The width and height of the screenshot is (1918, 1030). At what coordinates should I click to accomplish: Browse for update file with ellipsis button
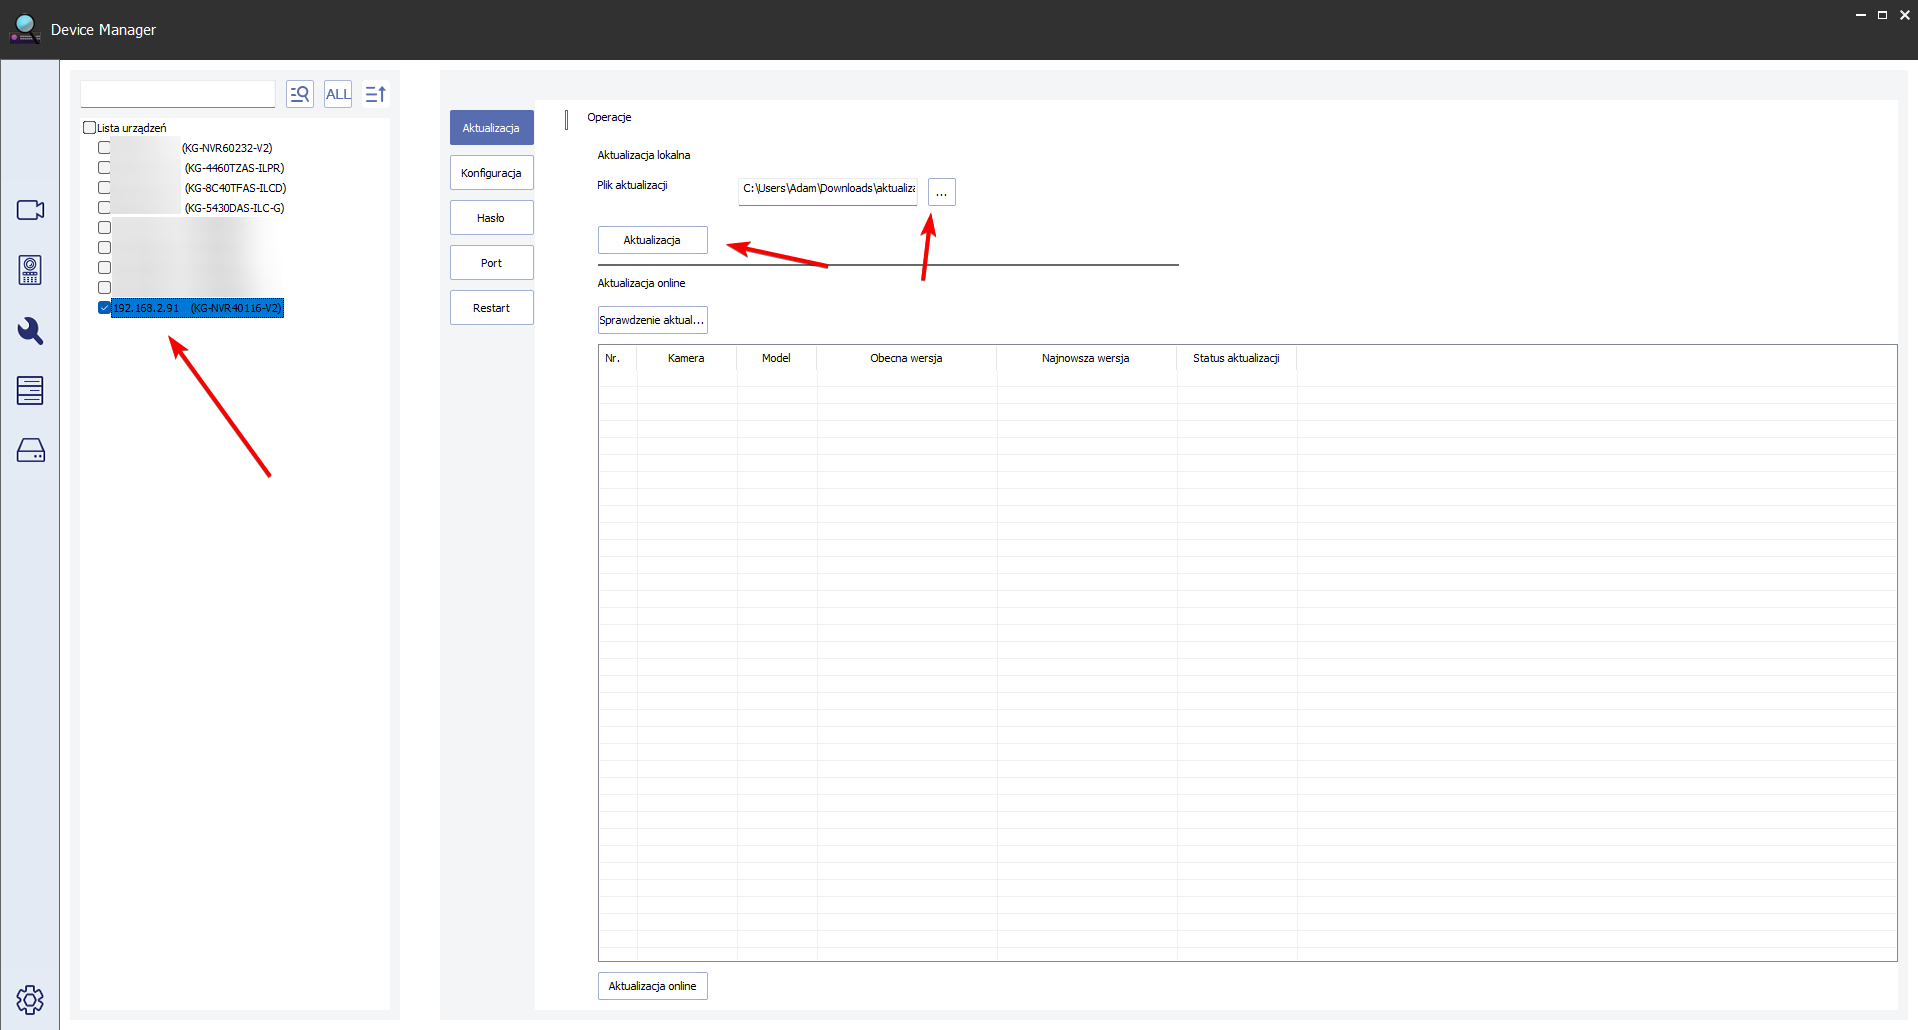point(941,192)
